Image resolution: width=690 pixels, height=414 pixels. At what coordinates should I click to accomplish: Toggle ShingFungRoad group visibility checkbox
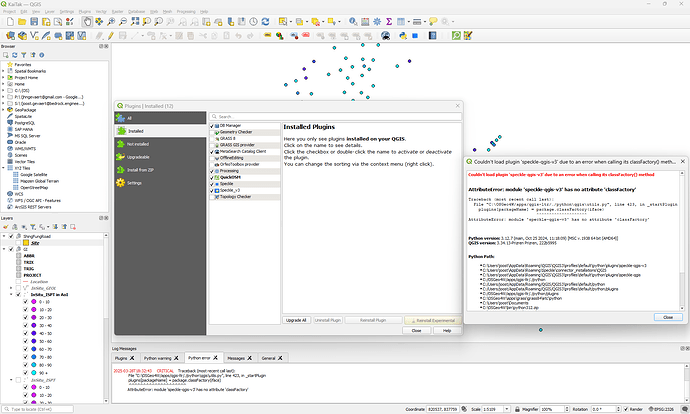(x=11, y=236)
